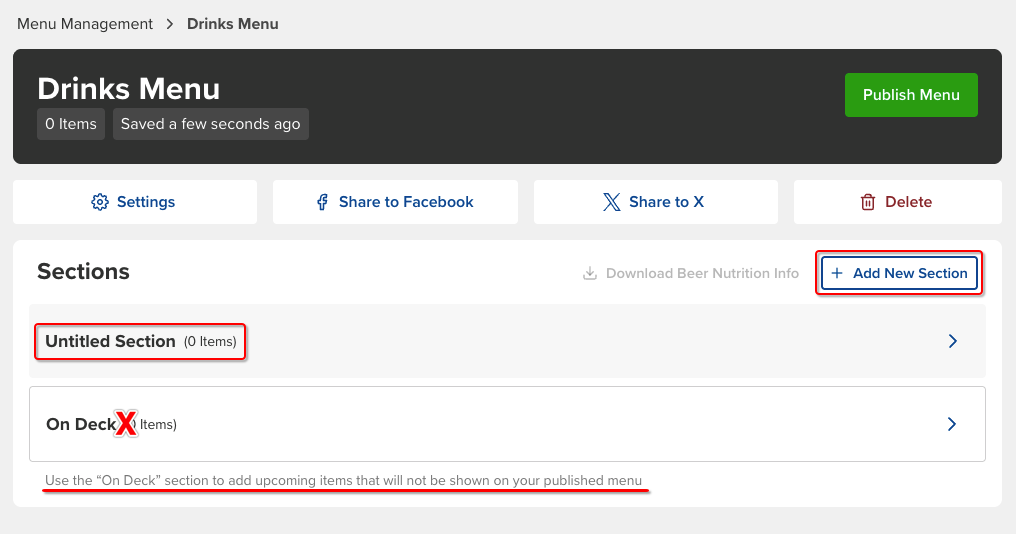Click the X logo in the share button
This screenshot has height=534, width=1016.
pyautogui.click(x=612, y=202)
